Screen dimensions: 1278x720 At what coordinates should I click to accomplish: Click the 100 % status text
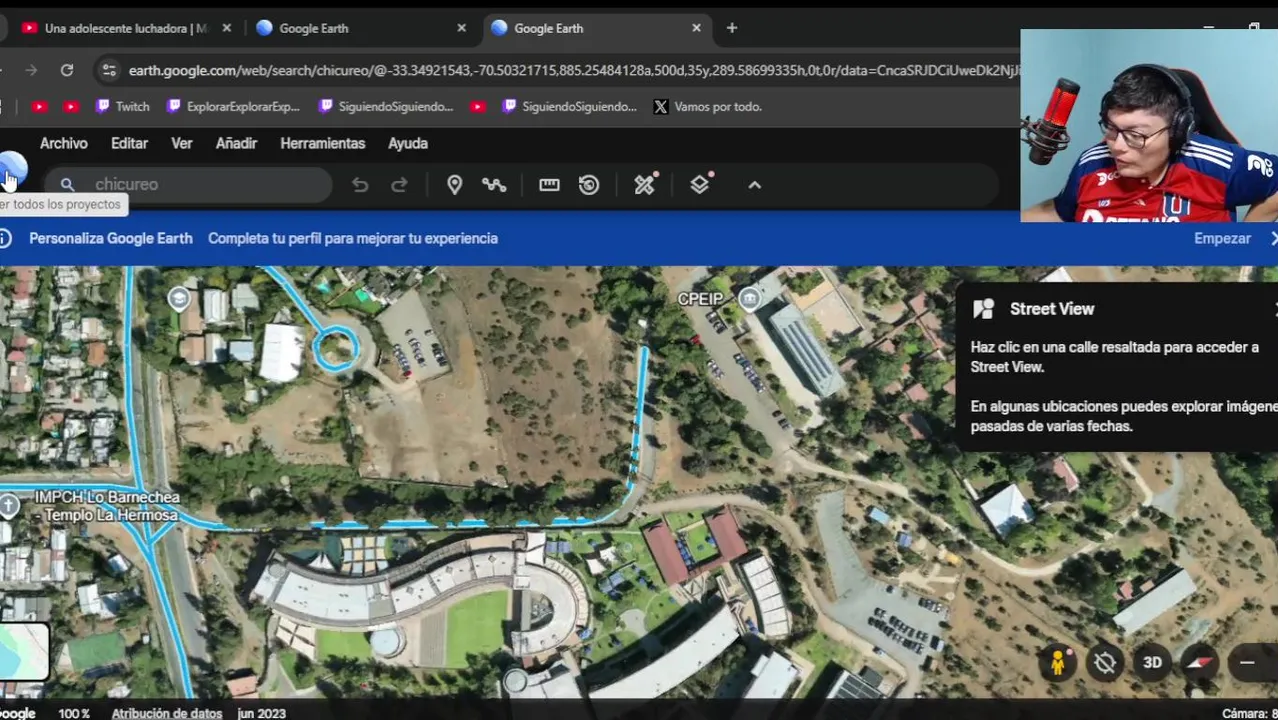click(x=73, y=713)
